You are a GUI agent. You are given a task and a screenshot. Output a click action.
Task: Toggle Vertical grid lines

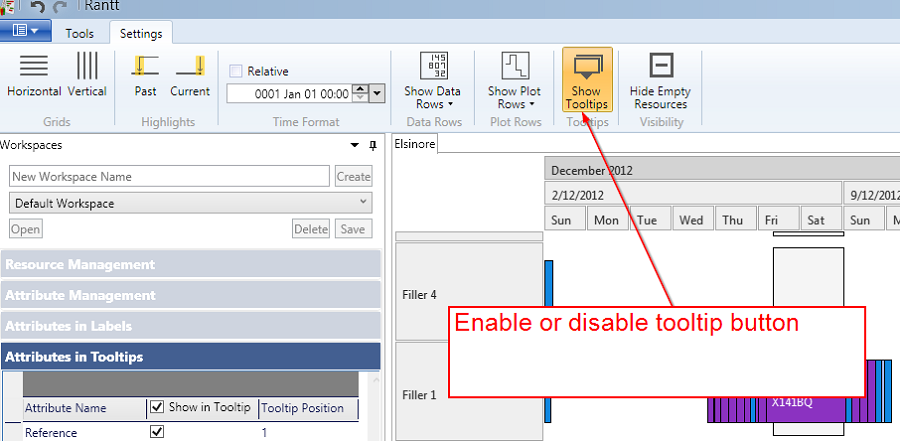(87, 75)
